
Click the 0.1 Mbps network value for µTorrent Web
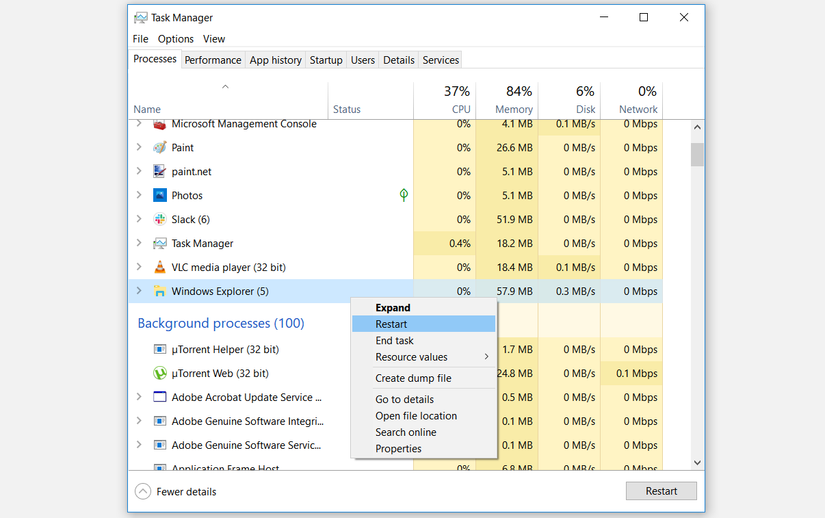pyautogui.click(x=637, y=373)
